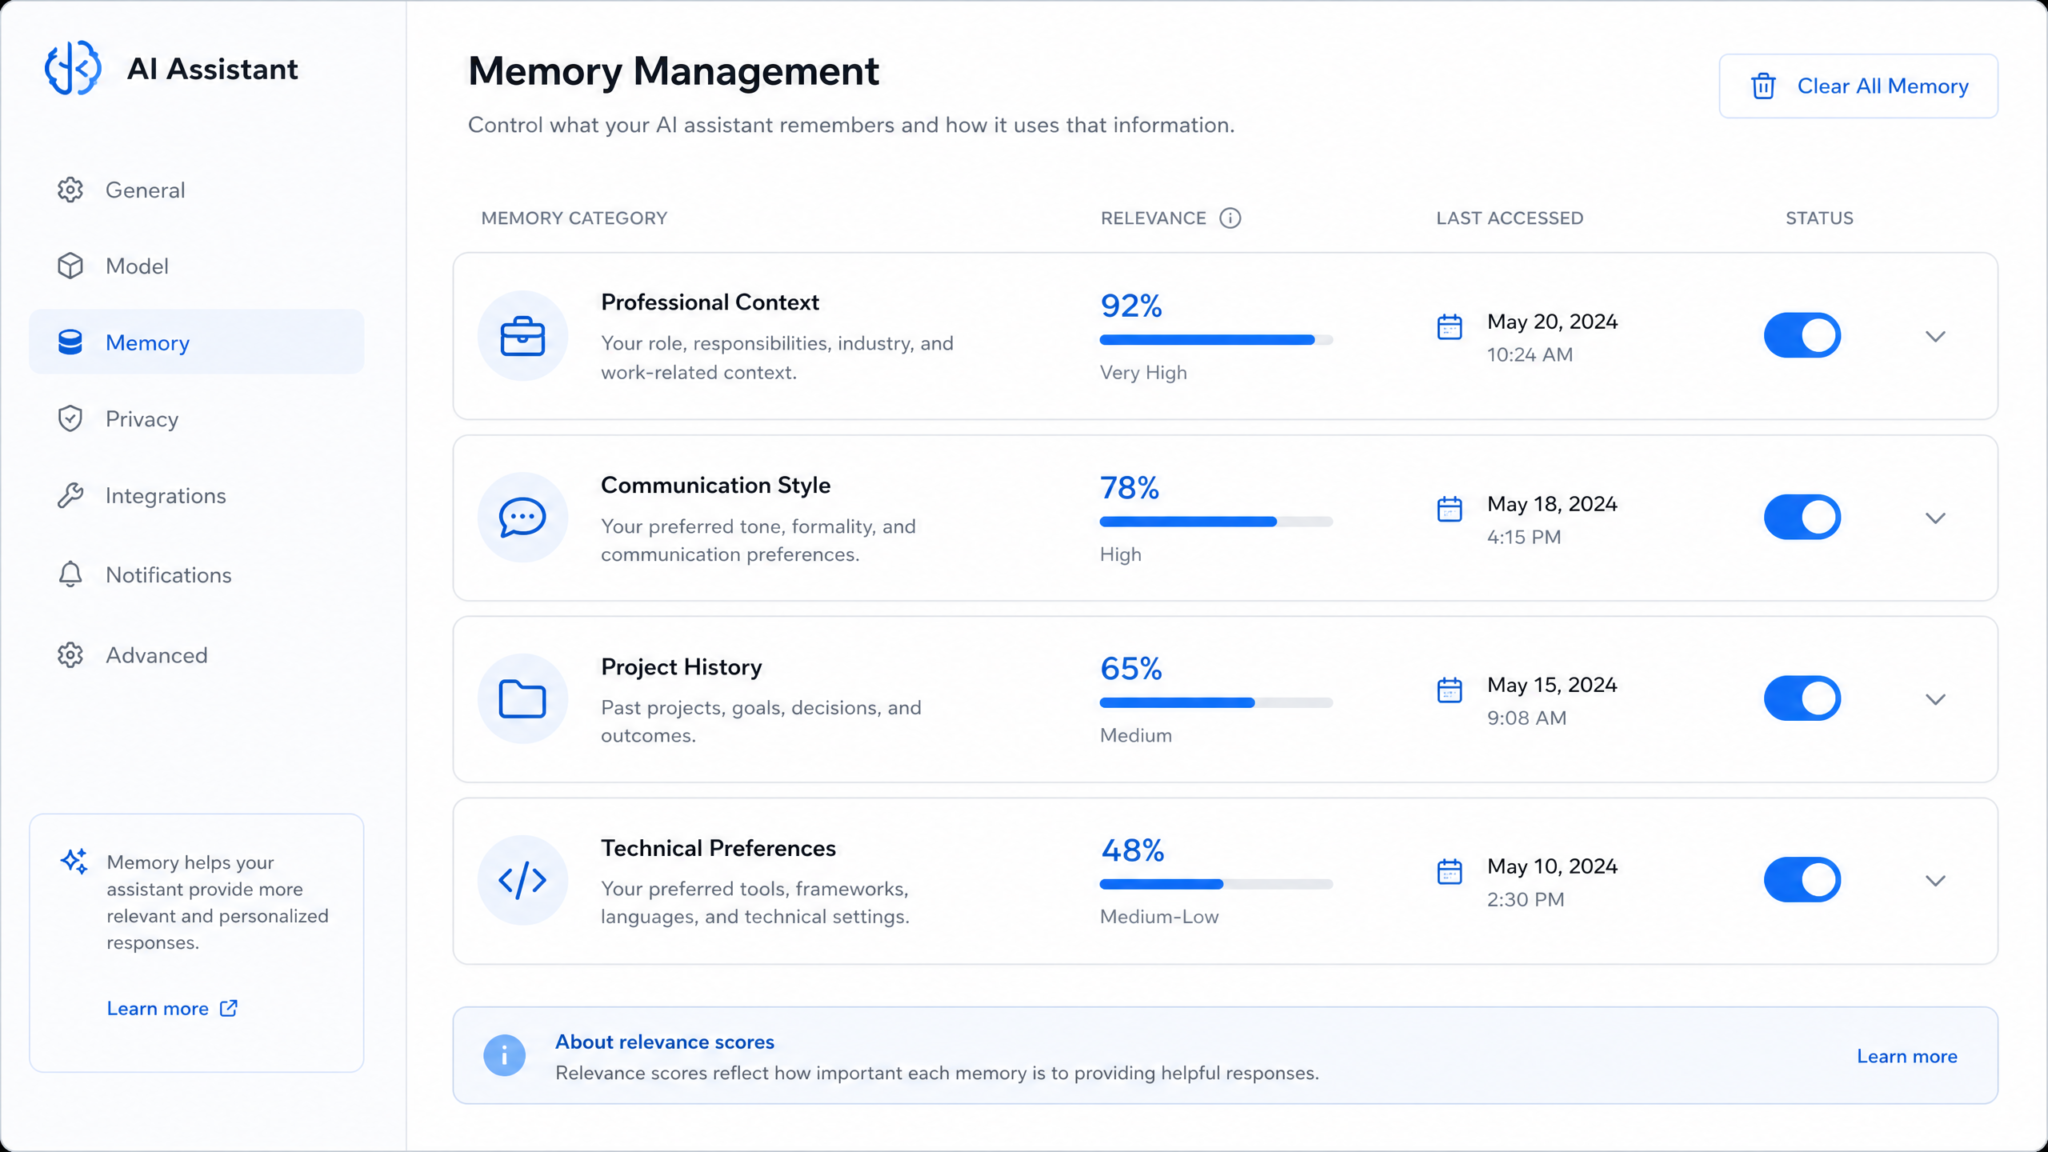Click the Communication Style title text

[x=715, y=485]
